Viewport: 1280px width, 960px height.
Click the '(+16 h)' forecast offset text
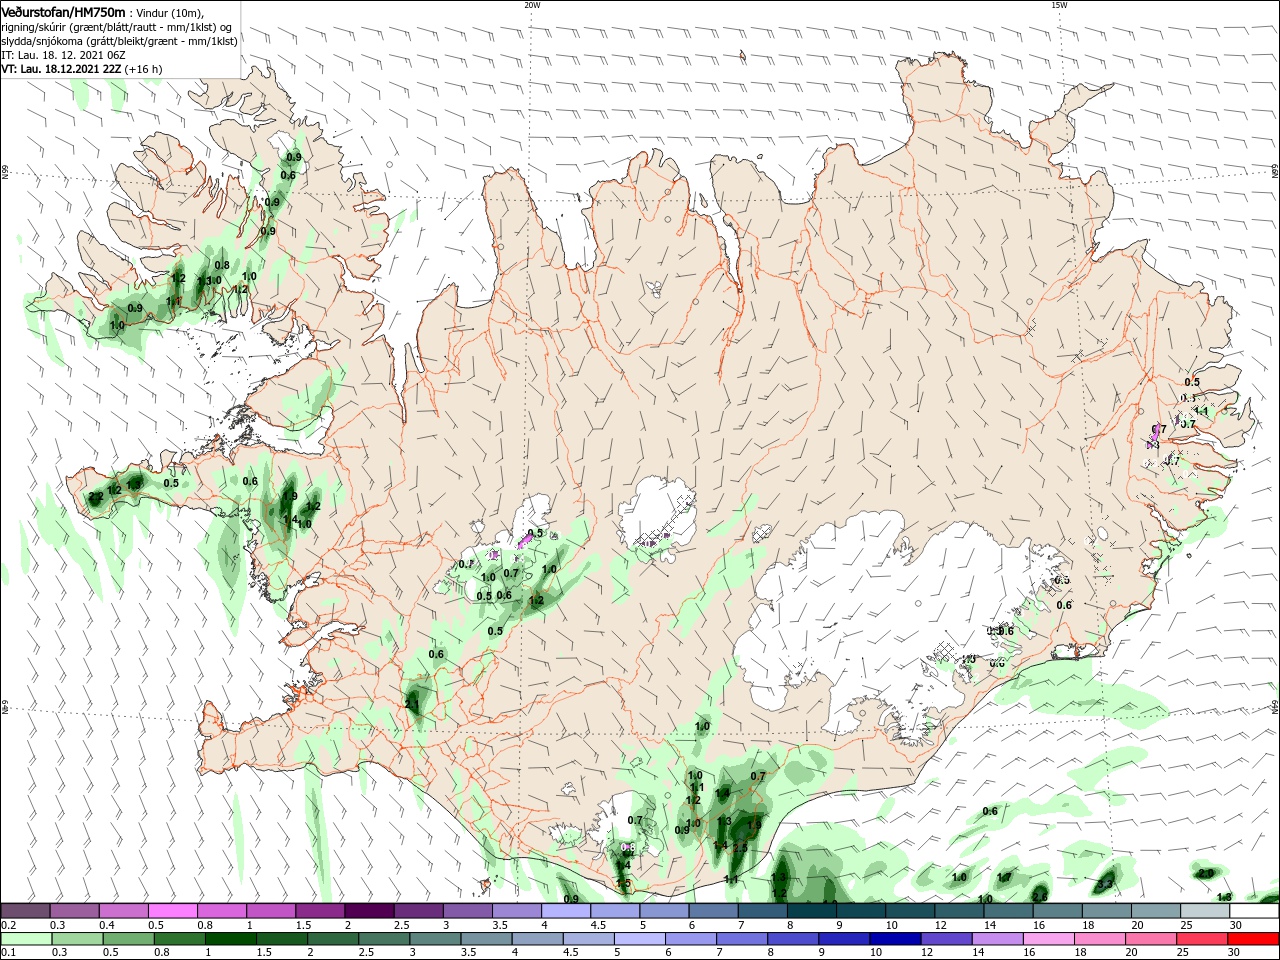point(144,69)
